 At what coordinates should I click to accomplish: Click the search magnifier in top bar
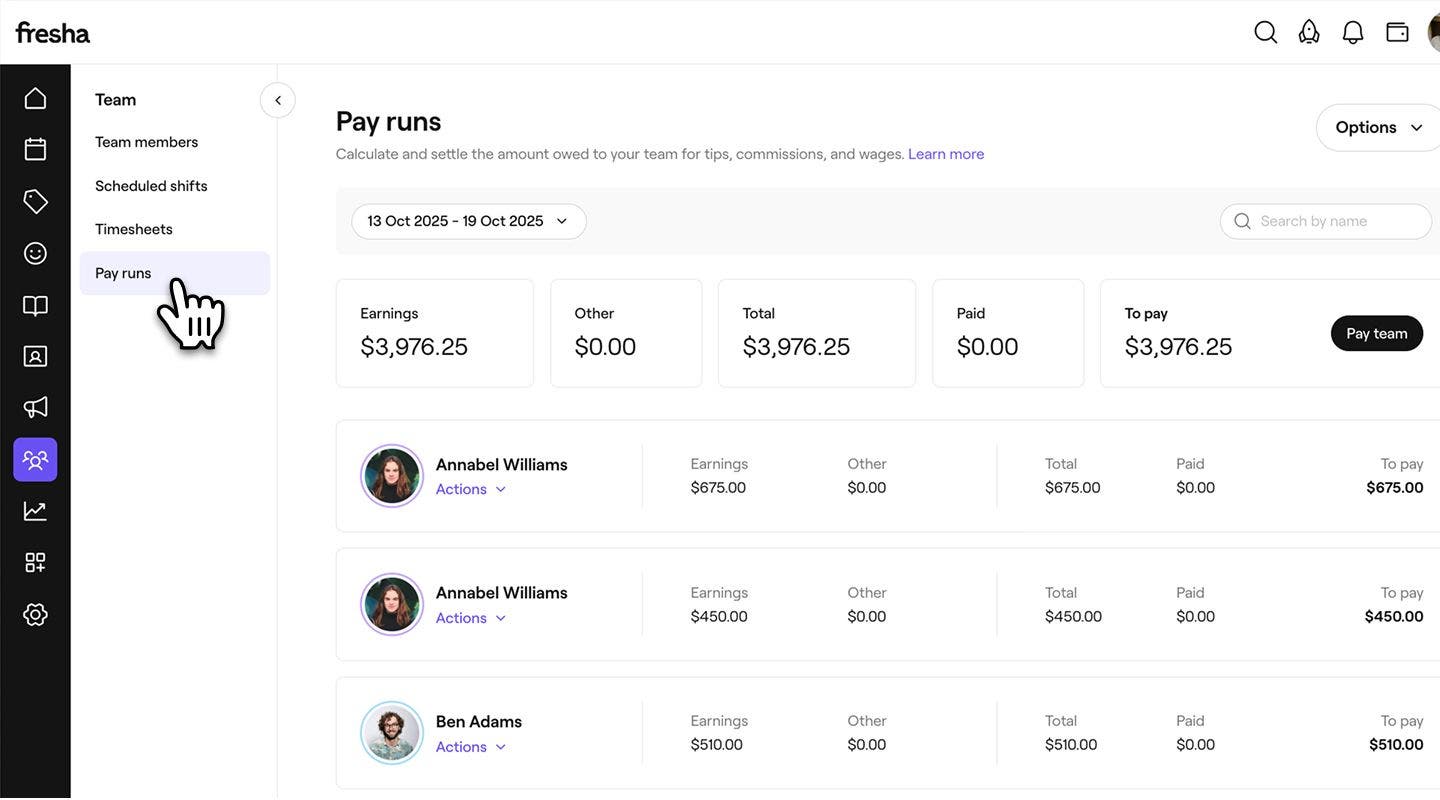tap(1265, 32)
